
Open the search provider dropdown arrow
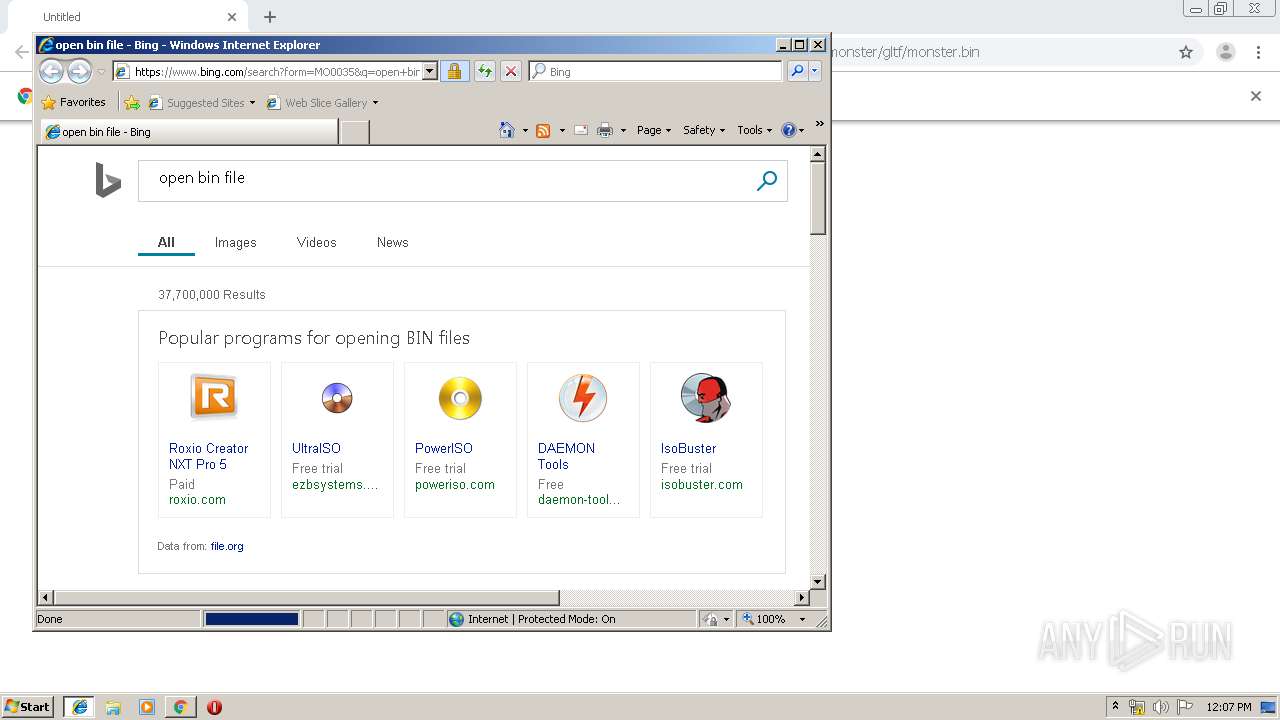coord(815,71)
